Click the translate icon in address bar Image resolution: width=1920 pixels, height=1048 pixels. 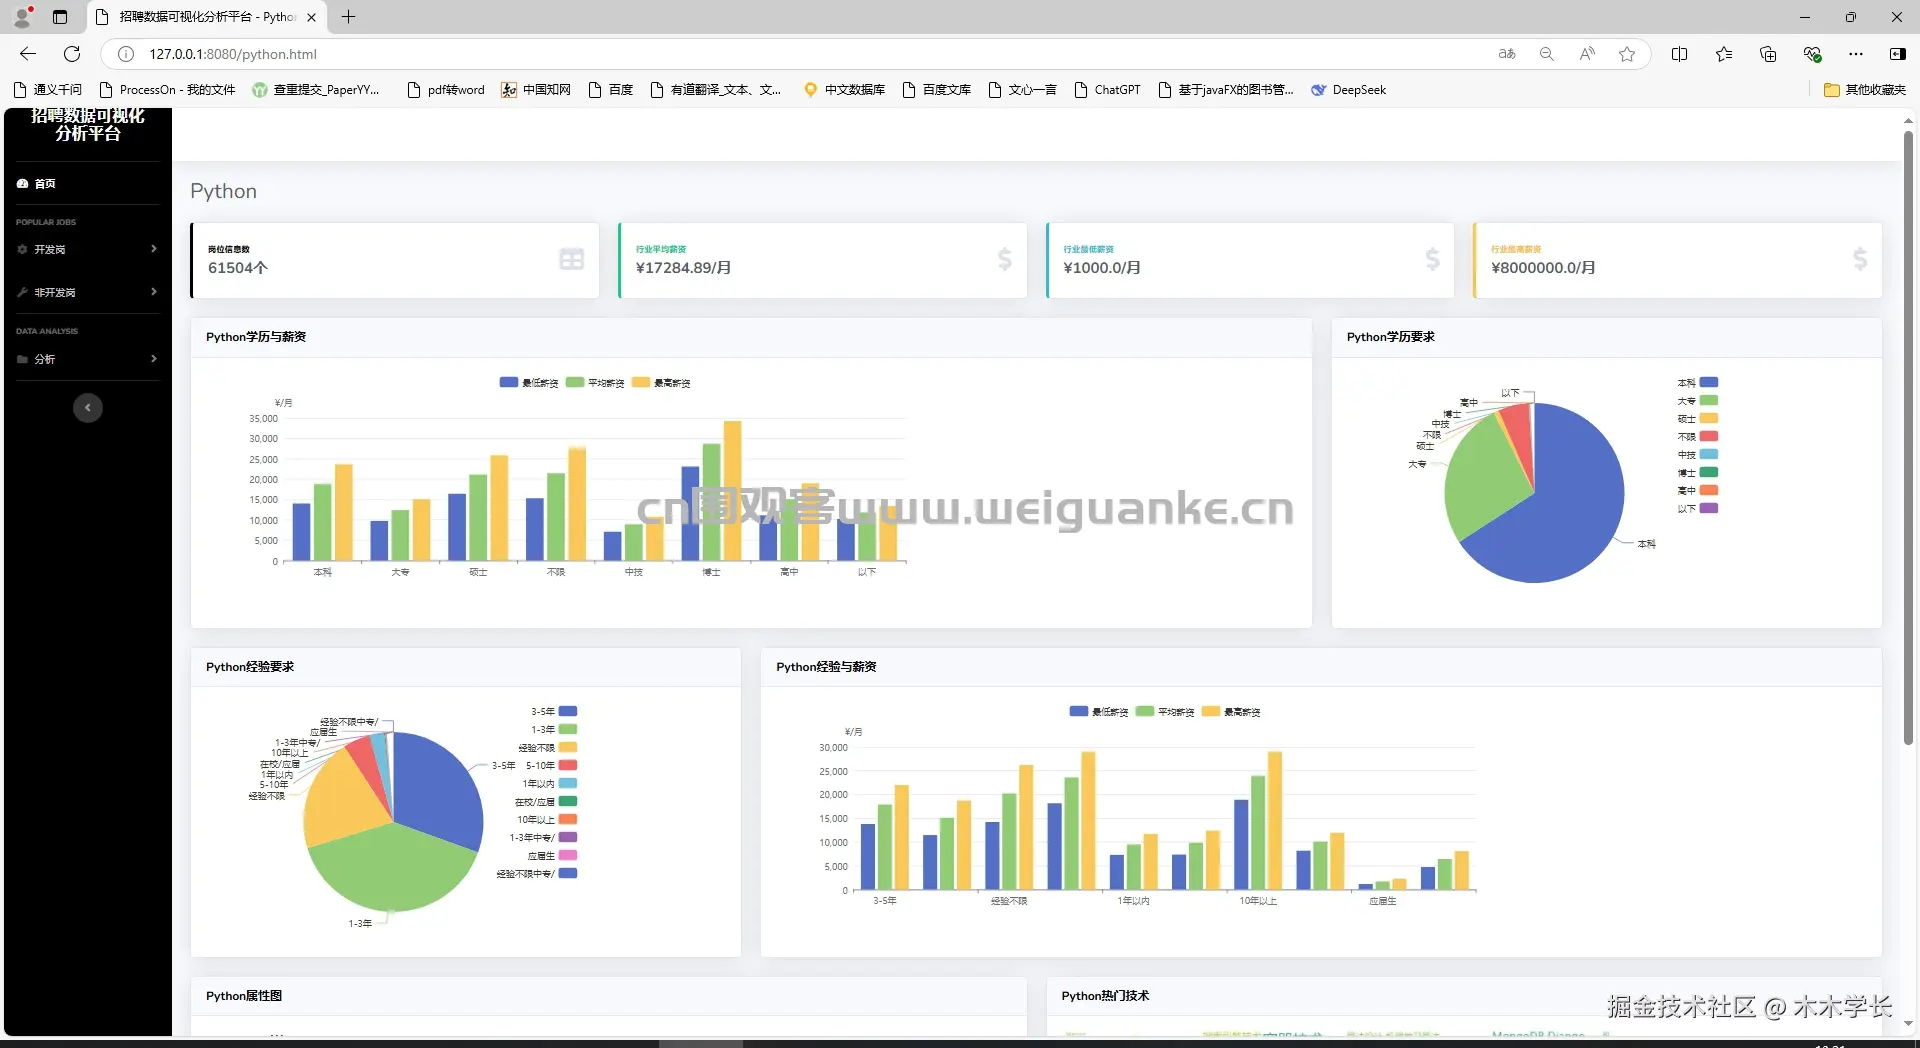(1507, 54)
